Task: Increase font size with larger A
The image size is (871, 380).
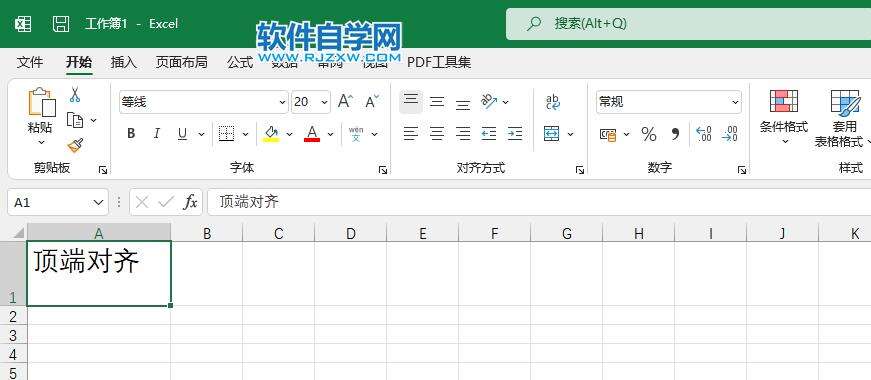Action: point(346,102)
